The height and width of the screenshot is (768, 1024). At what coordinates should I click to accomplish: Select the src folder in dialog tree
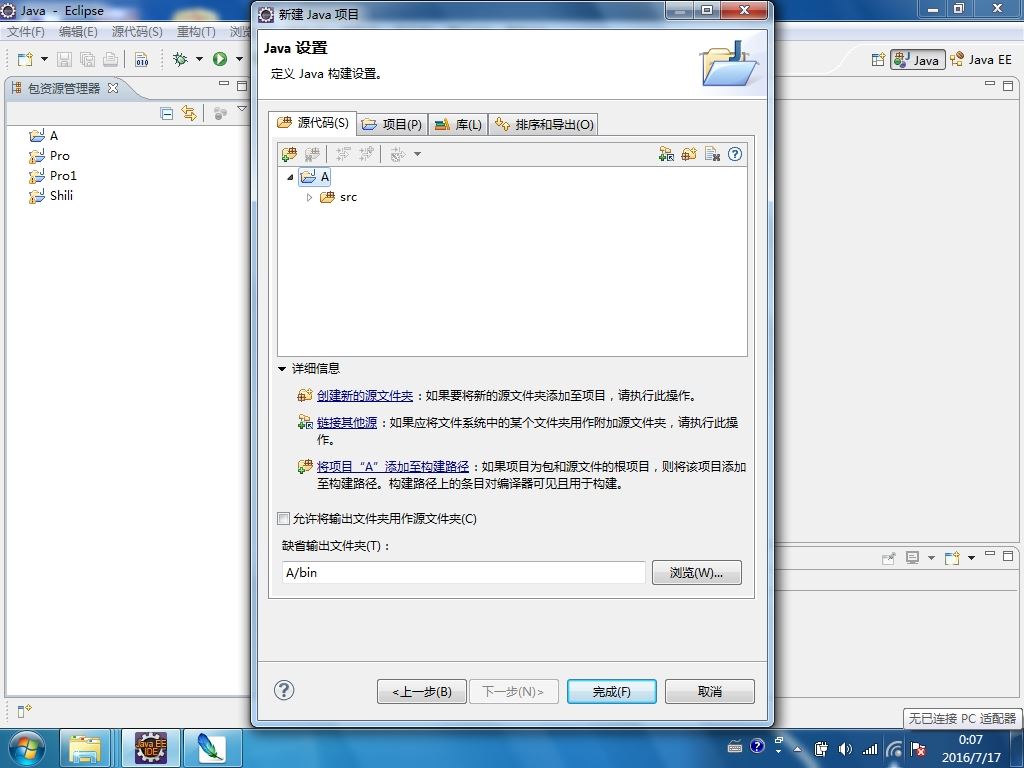click(x=339, y=197)
